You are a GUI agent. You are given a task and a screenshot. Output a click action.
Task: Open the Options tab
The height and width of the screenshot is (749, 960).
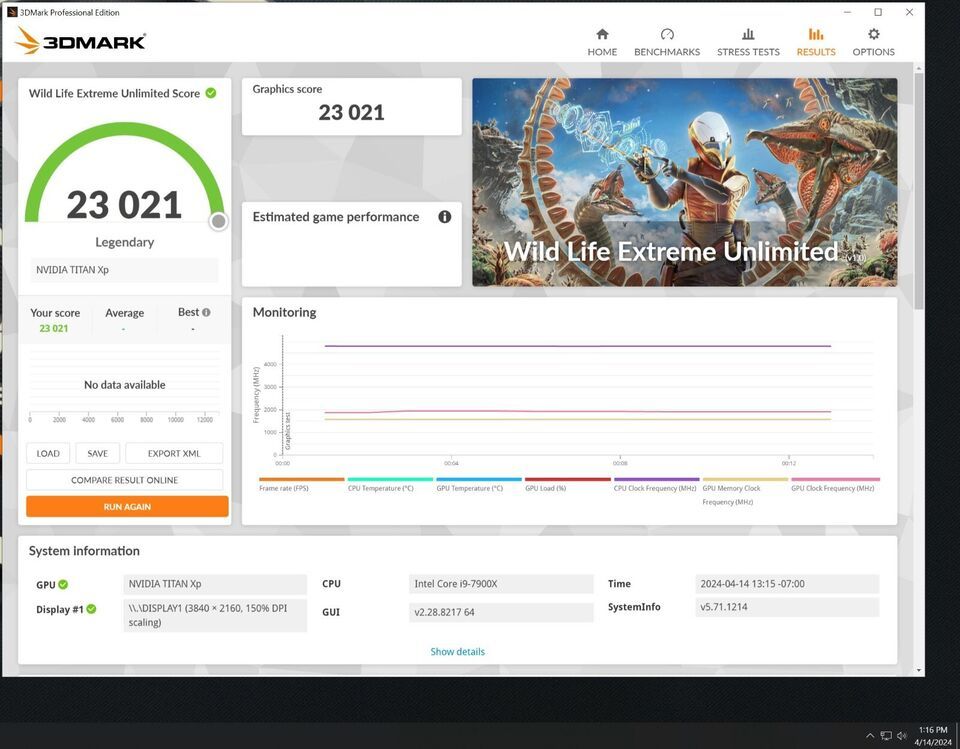pyautogui.click(x=873, y=42)
